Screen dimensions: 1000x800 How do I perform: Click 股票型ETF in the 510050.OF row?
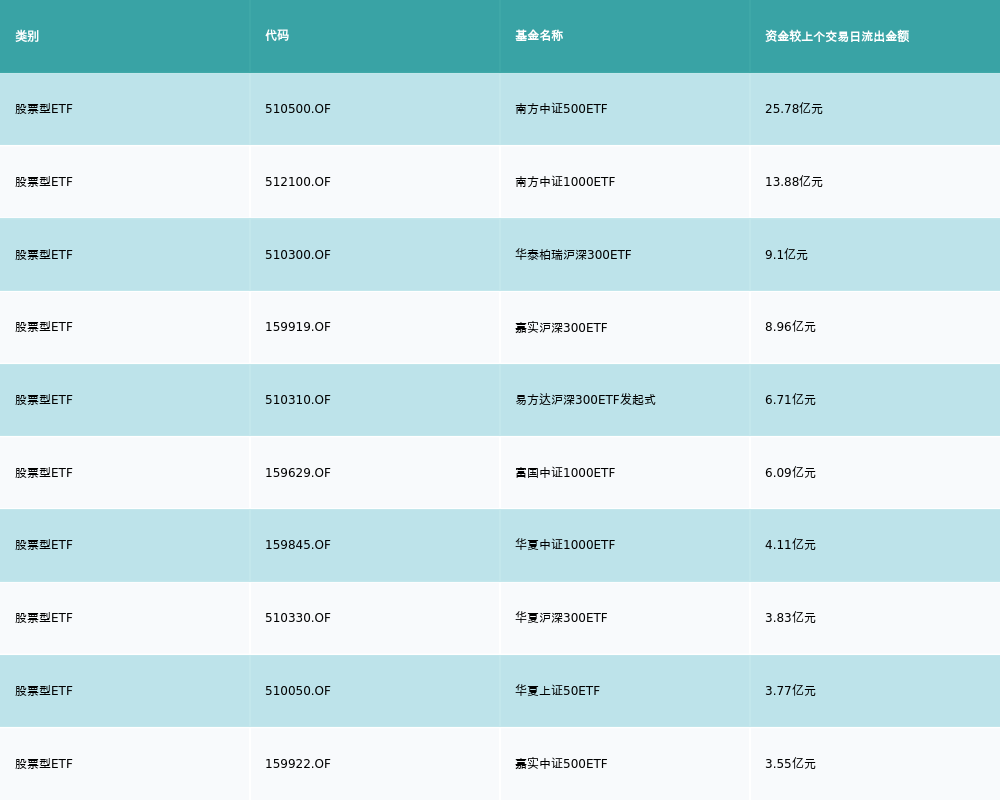(x=44, y=691)
